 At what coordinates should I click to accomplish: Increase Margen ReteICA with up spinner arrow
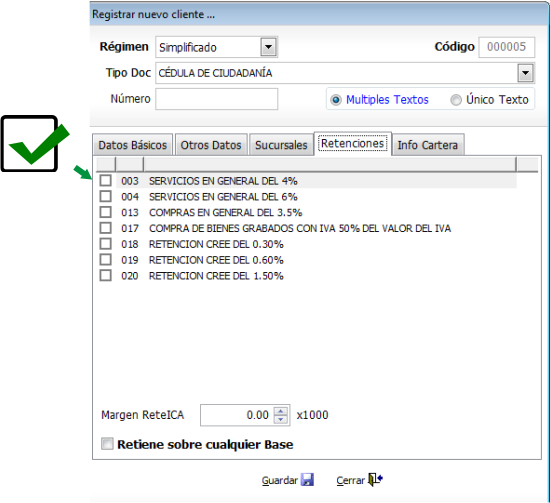(x=280, y=411)
